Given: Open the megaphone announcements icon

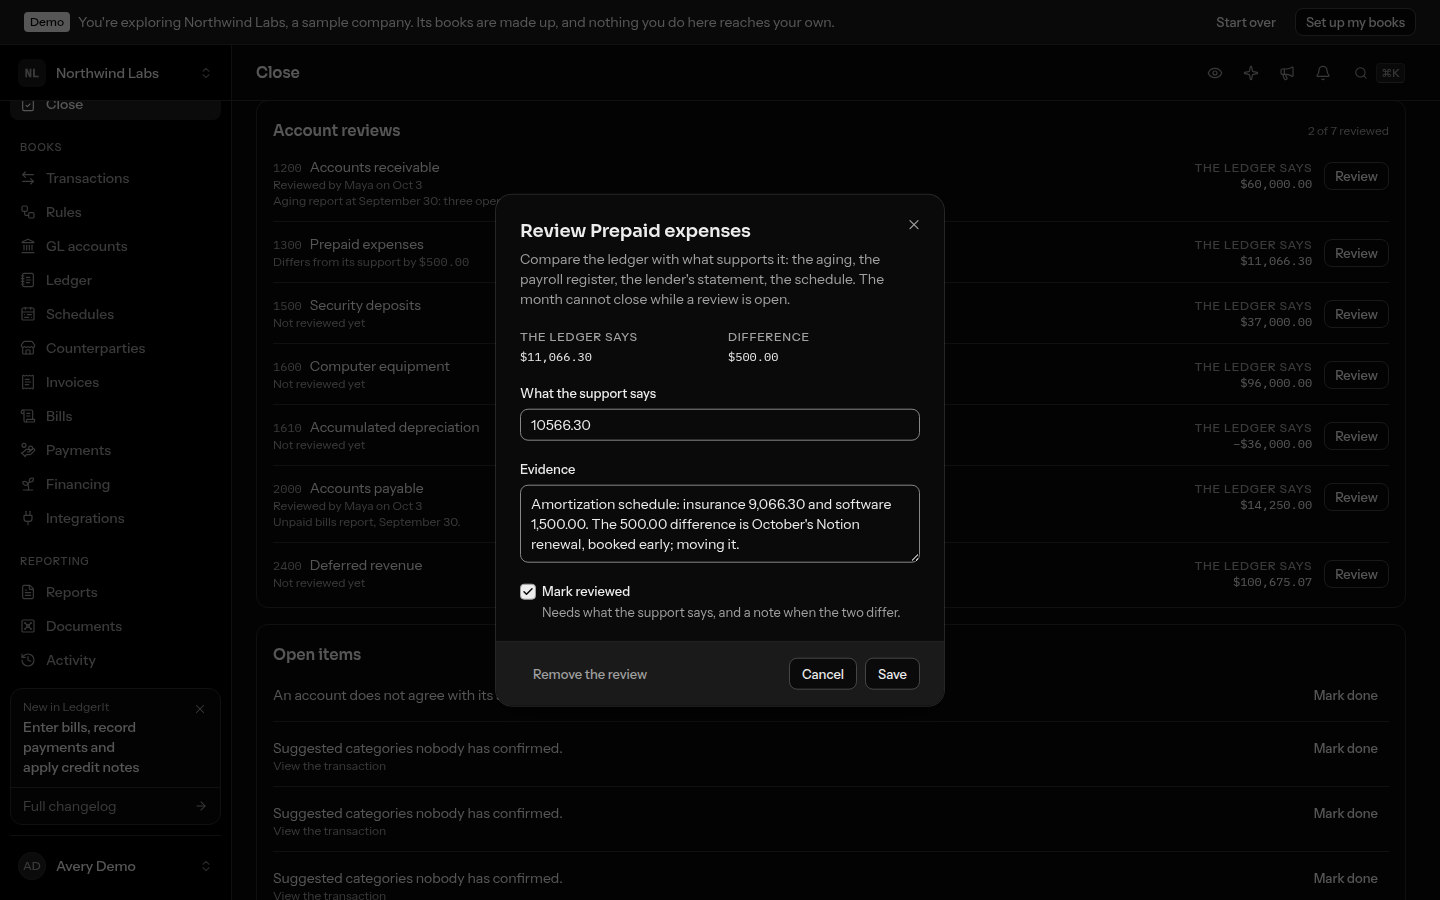Looking at the screenshot, I should pos(1287,73).
